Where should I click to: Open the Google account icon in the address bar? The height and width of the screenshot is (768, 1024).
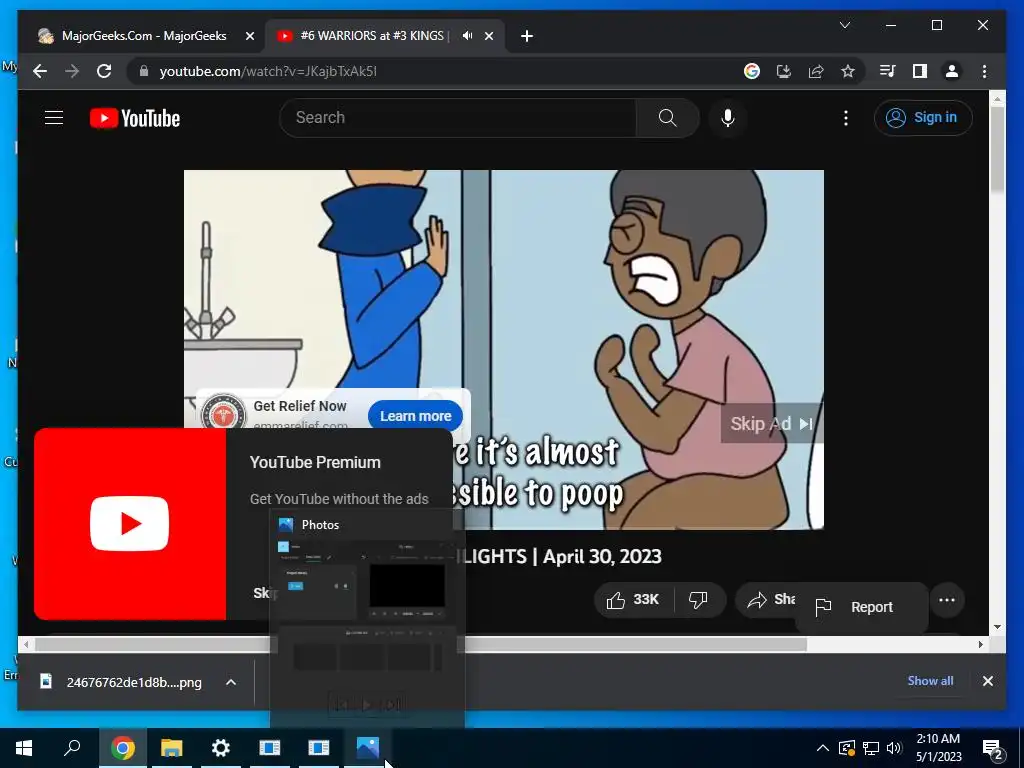(752, 71)
